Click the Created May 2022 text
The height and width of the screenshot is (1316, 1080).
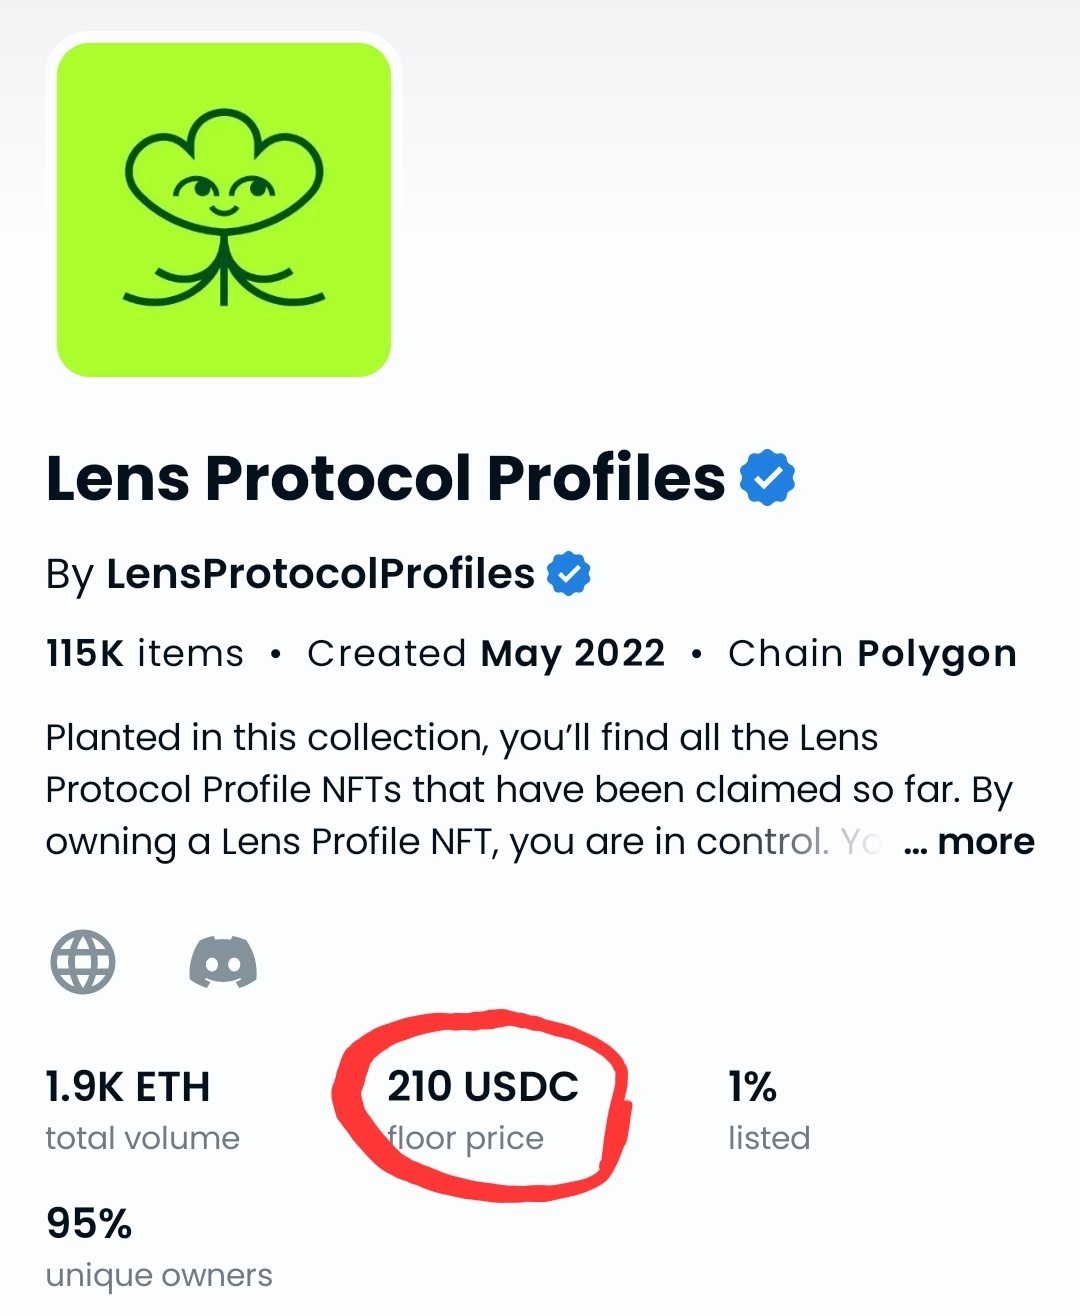[486, 653]
